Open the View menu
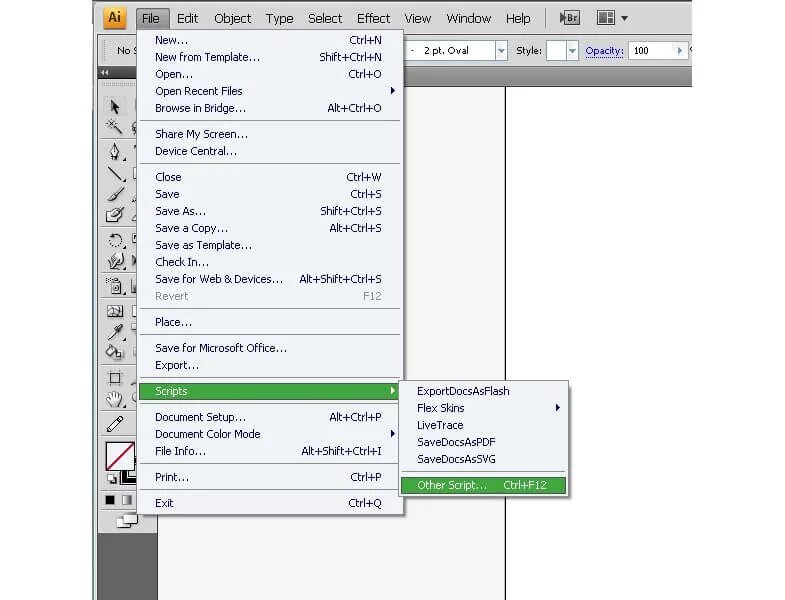Viewport: 785px width, 600px height. (418, 19)
